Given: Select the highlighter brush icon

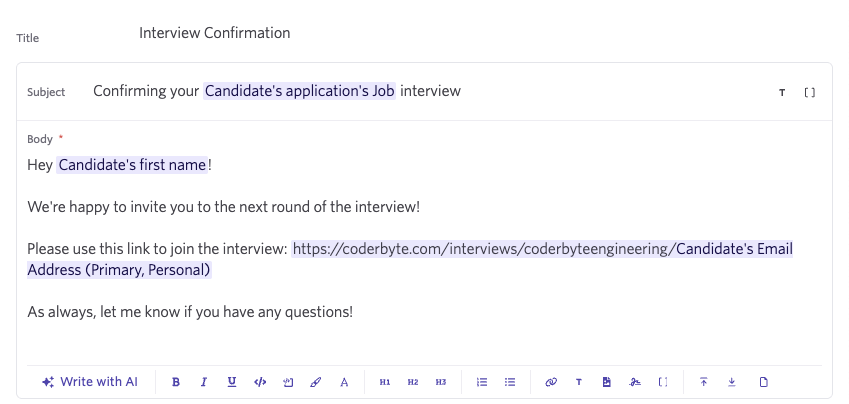Looking at the screenshot, I should (316, 382).
